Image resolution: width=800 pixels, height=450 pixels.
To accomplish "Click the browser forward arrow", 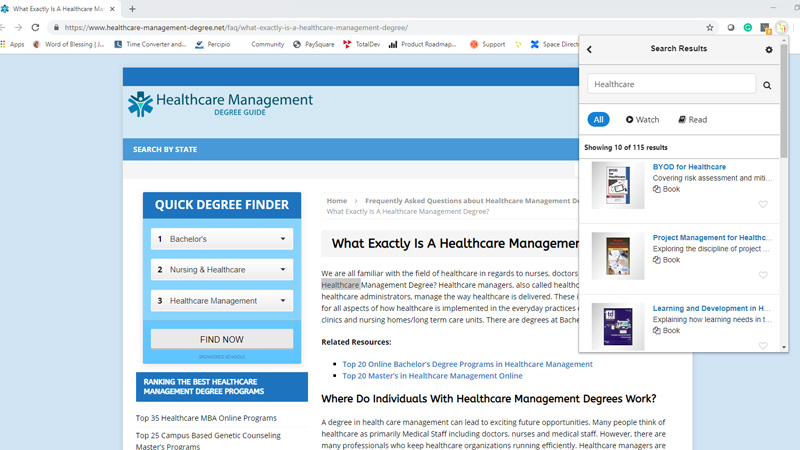I will (x=18, y=28).
